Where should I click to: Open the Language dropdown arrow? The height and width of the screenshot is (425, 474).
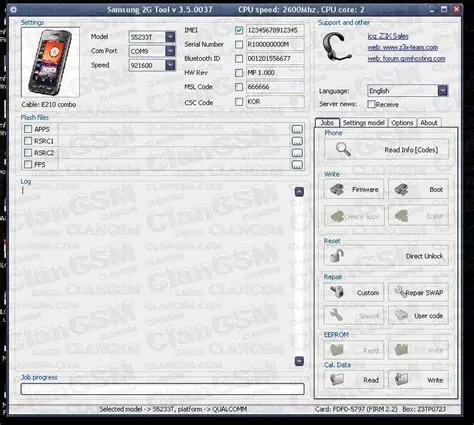coord(443,90)
